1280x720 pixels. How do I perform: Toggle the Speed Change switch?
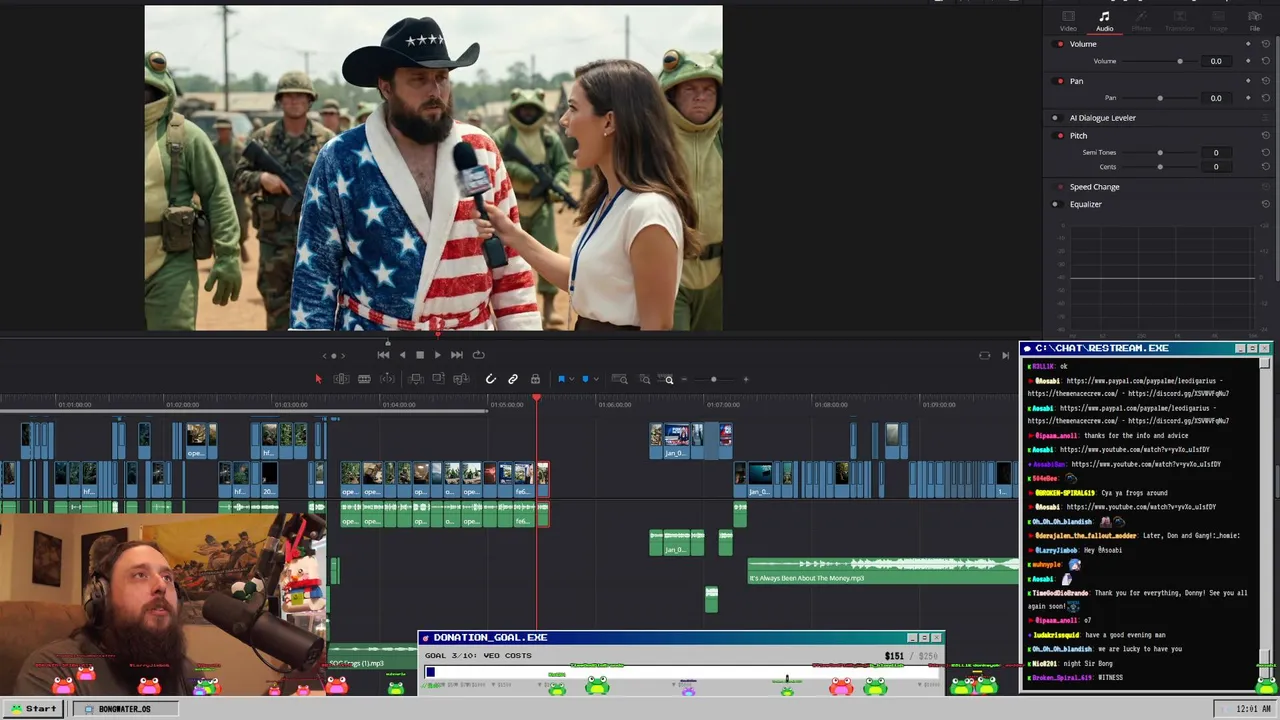[x=1058, y=187]
